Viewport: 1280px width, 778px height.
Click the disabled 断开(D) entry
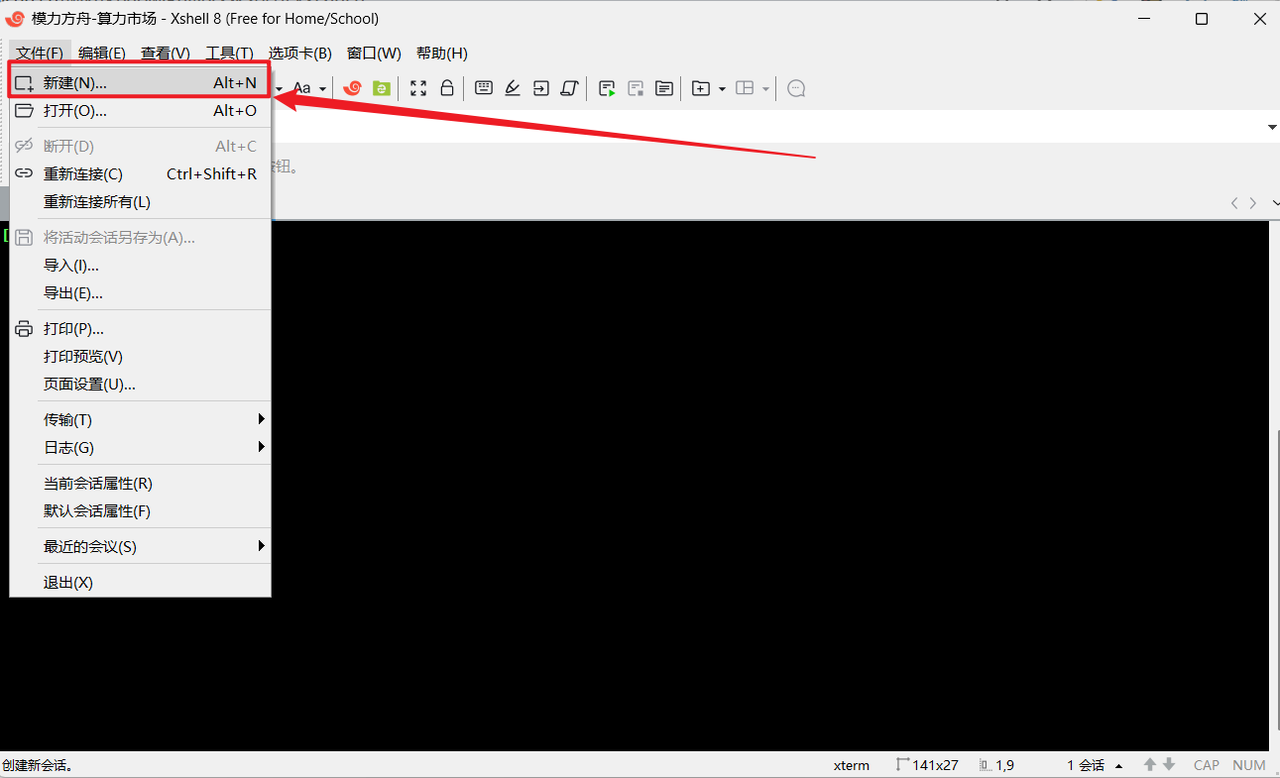click(140, 146)
